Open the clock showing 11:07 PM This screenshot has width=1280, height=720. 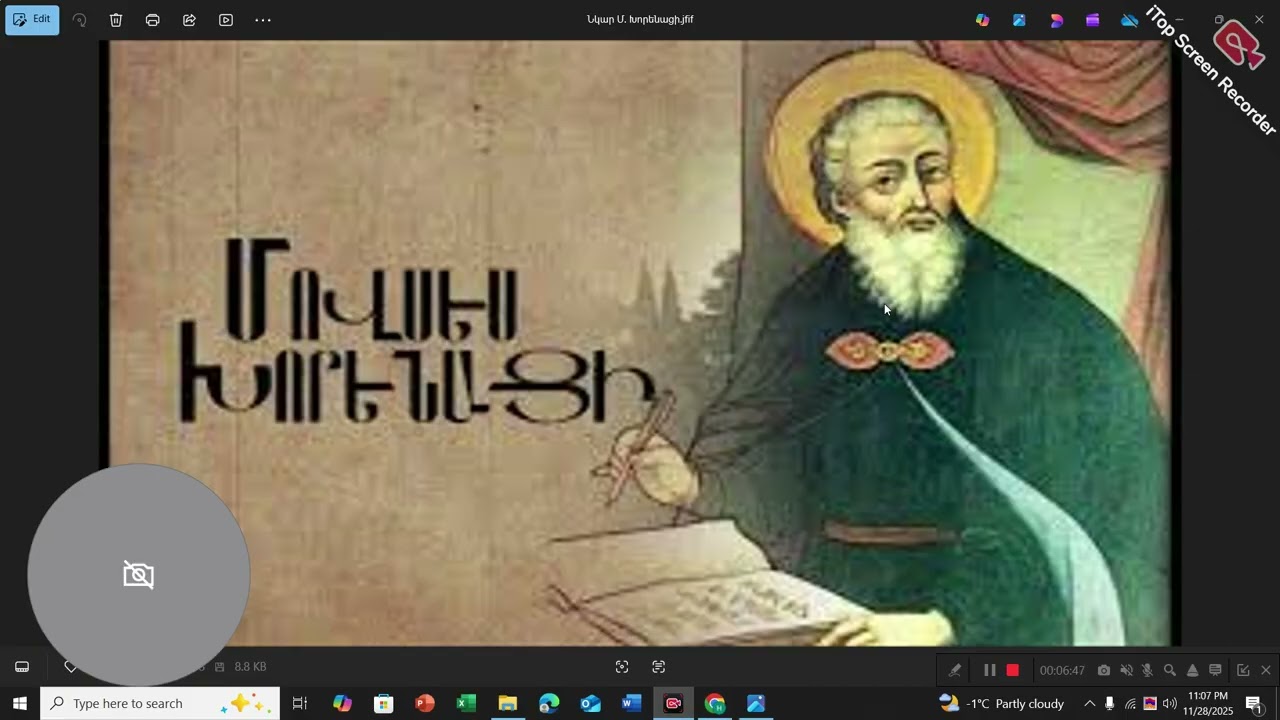1208,703
